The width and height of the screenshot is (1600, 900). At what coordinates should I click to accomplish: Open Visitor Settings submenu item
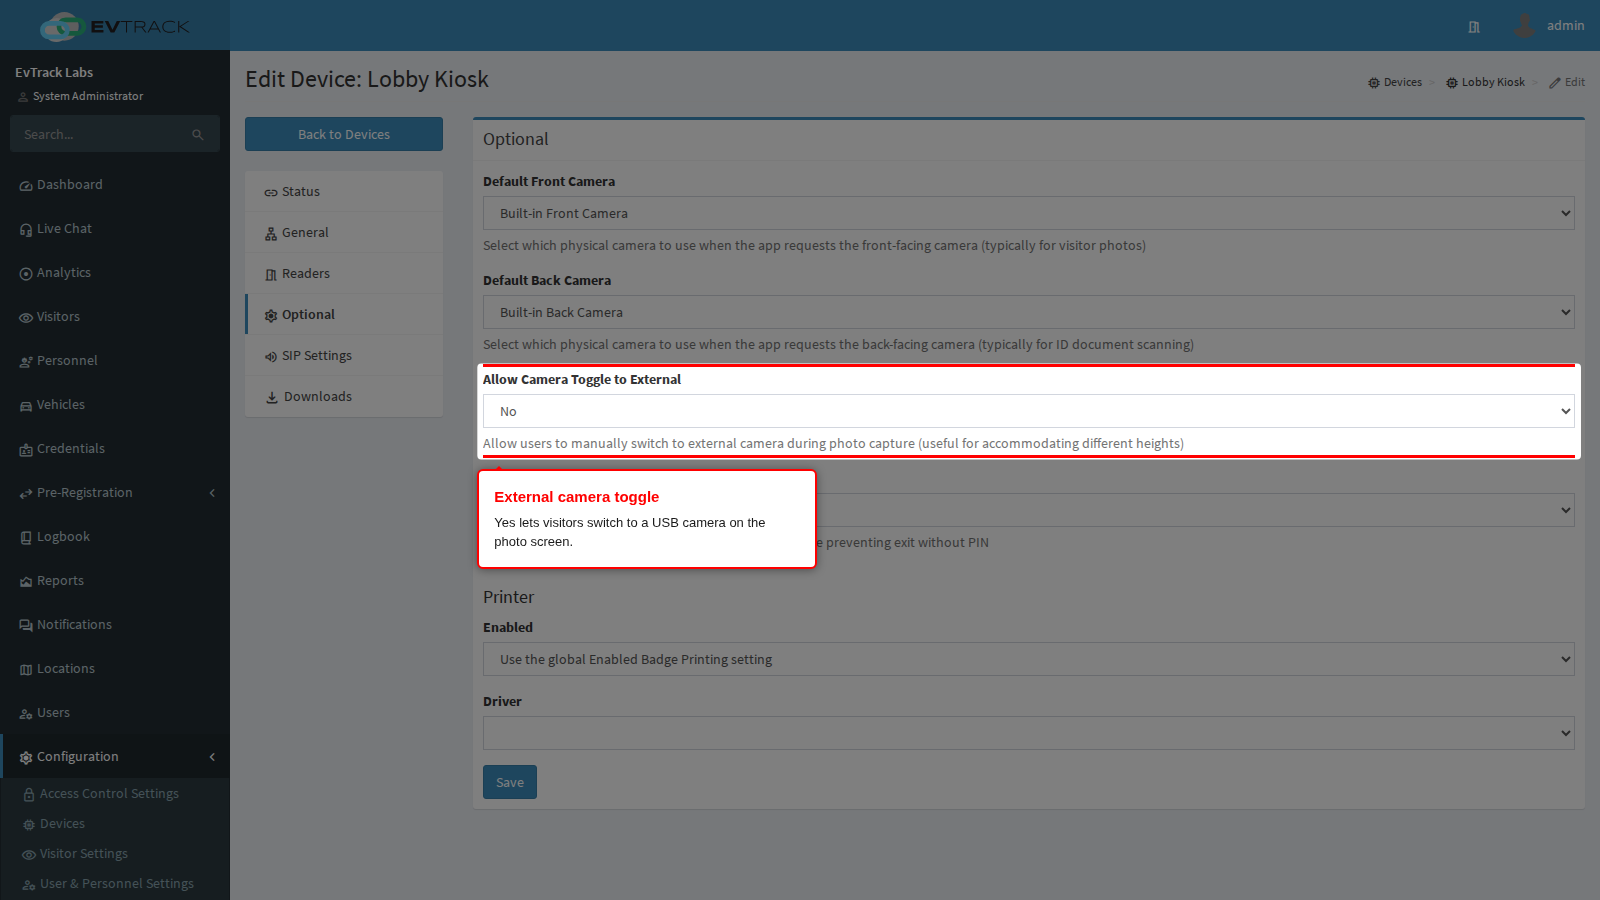point(115,854)
